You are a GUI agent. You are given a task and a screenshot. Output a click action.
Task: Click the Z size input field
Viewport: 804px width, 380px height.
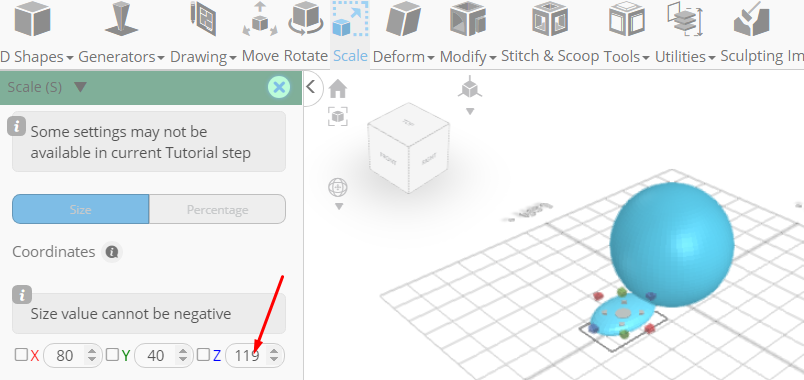click(254, 355)
